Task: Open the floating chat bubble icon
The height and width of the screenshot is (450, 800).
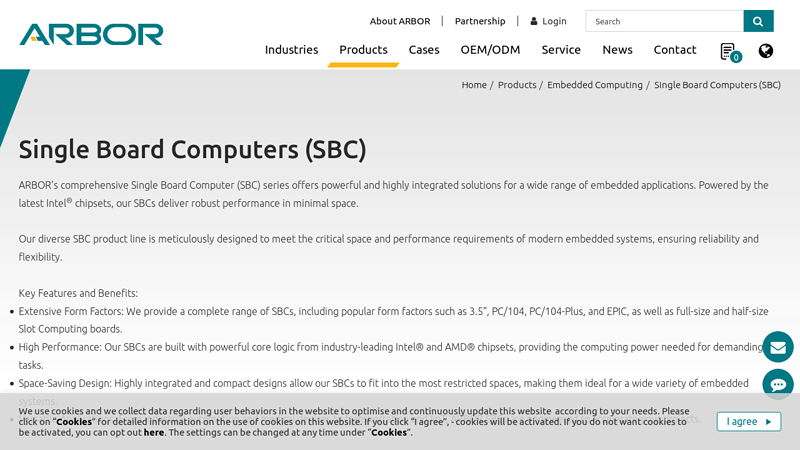Action: 778,384
